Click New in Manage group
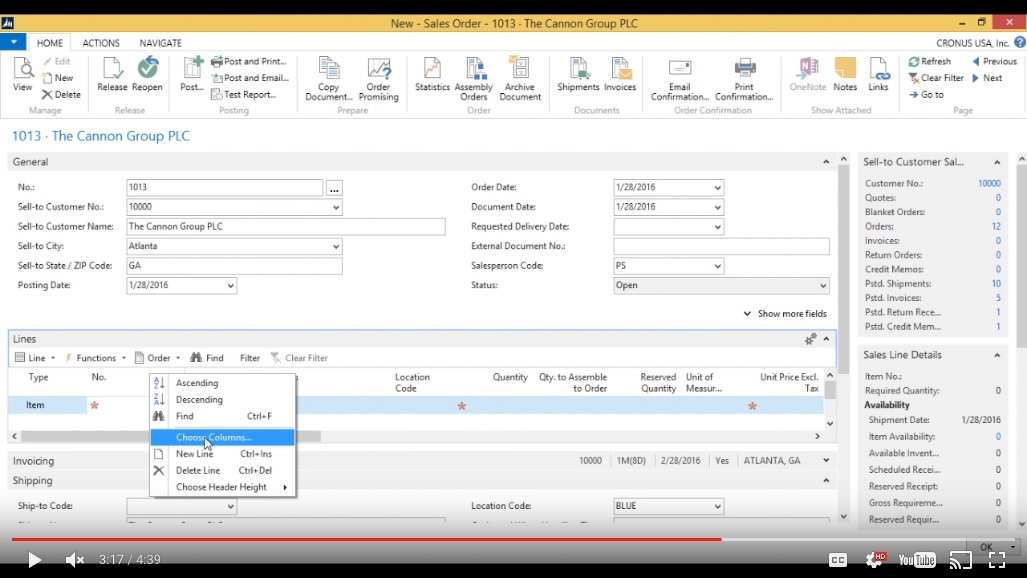 pyautogui.click(x=58, y=77)
